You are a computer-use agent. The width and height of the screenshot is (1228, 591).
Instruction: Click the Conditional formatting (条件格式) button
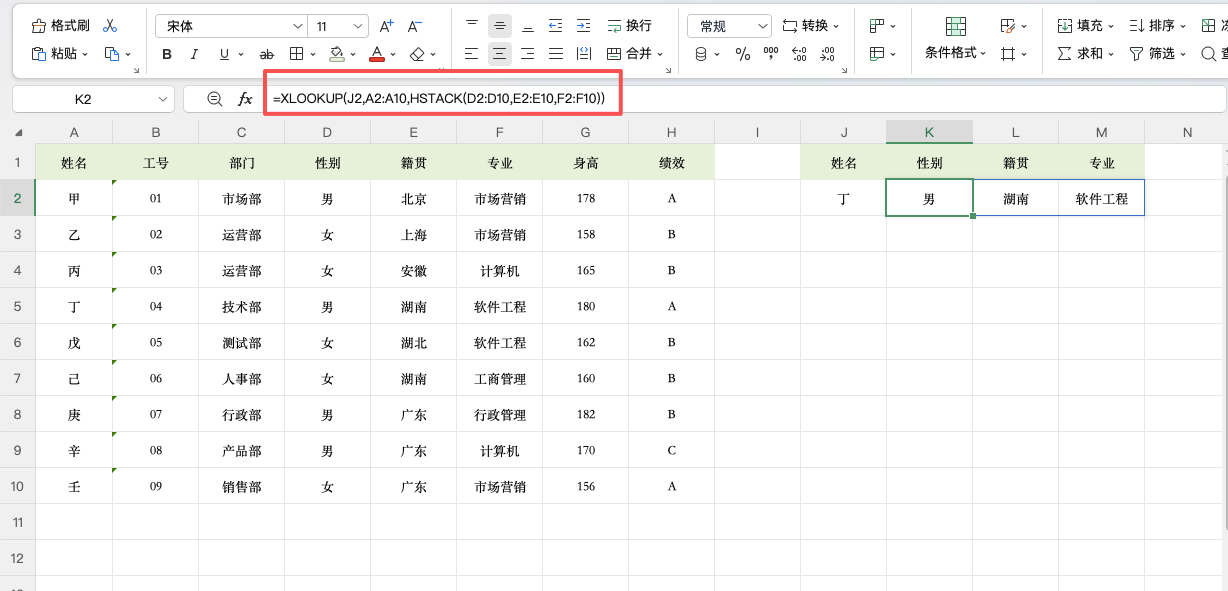click(956, 40)
